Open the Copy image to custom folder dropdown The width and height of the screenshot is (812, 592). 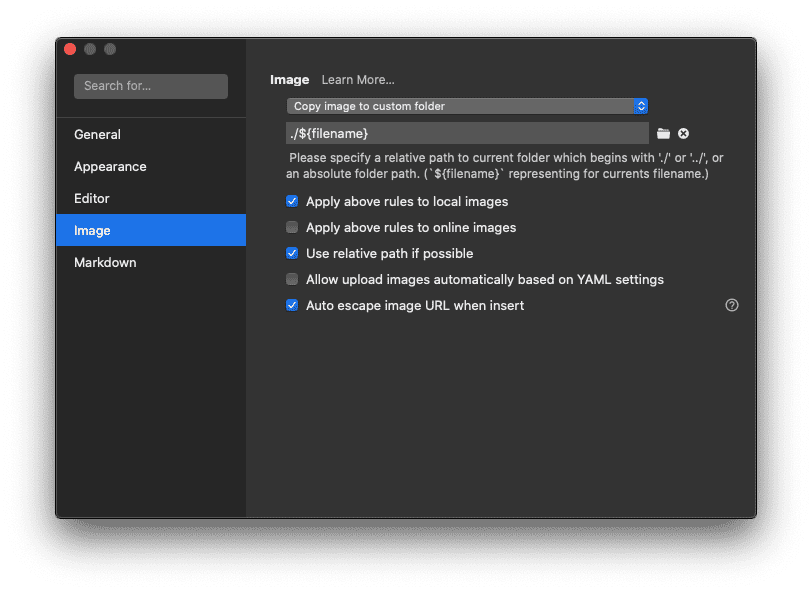[x=467, y=106]
